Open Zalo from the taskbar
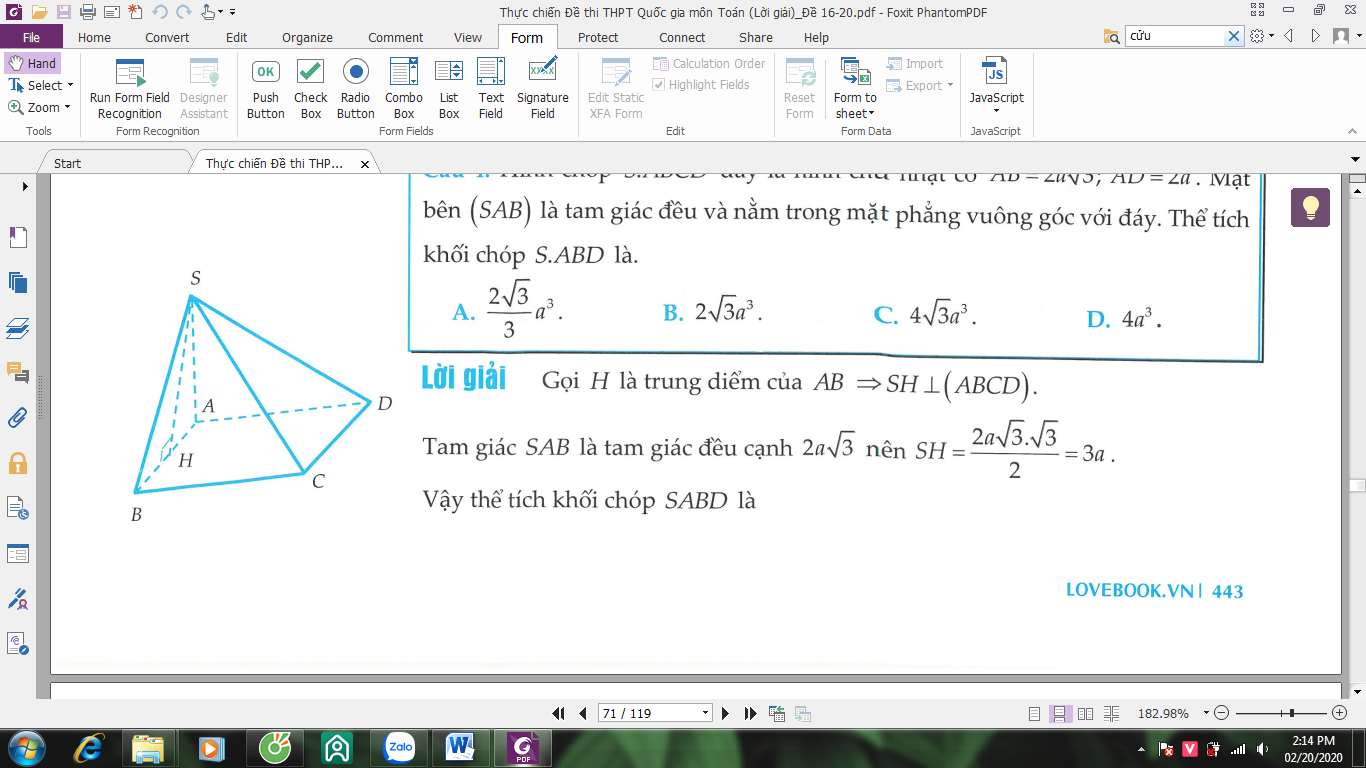Viewport: 1366px width, 768px height. pyautogui.click(x=400, y=747)
